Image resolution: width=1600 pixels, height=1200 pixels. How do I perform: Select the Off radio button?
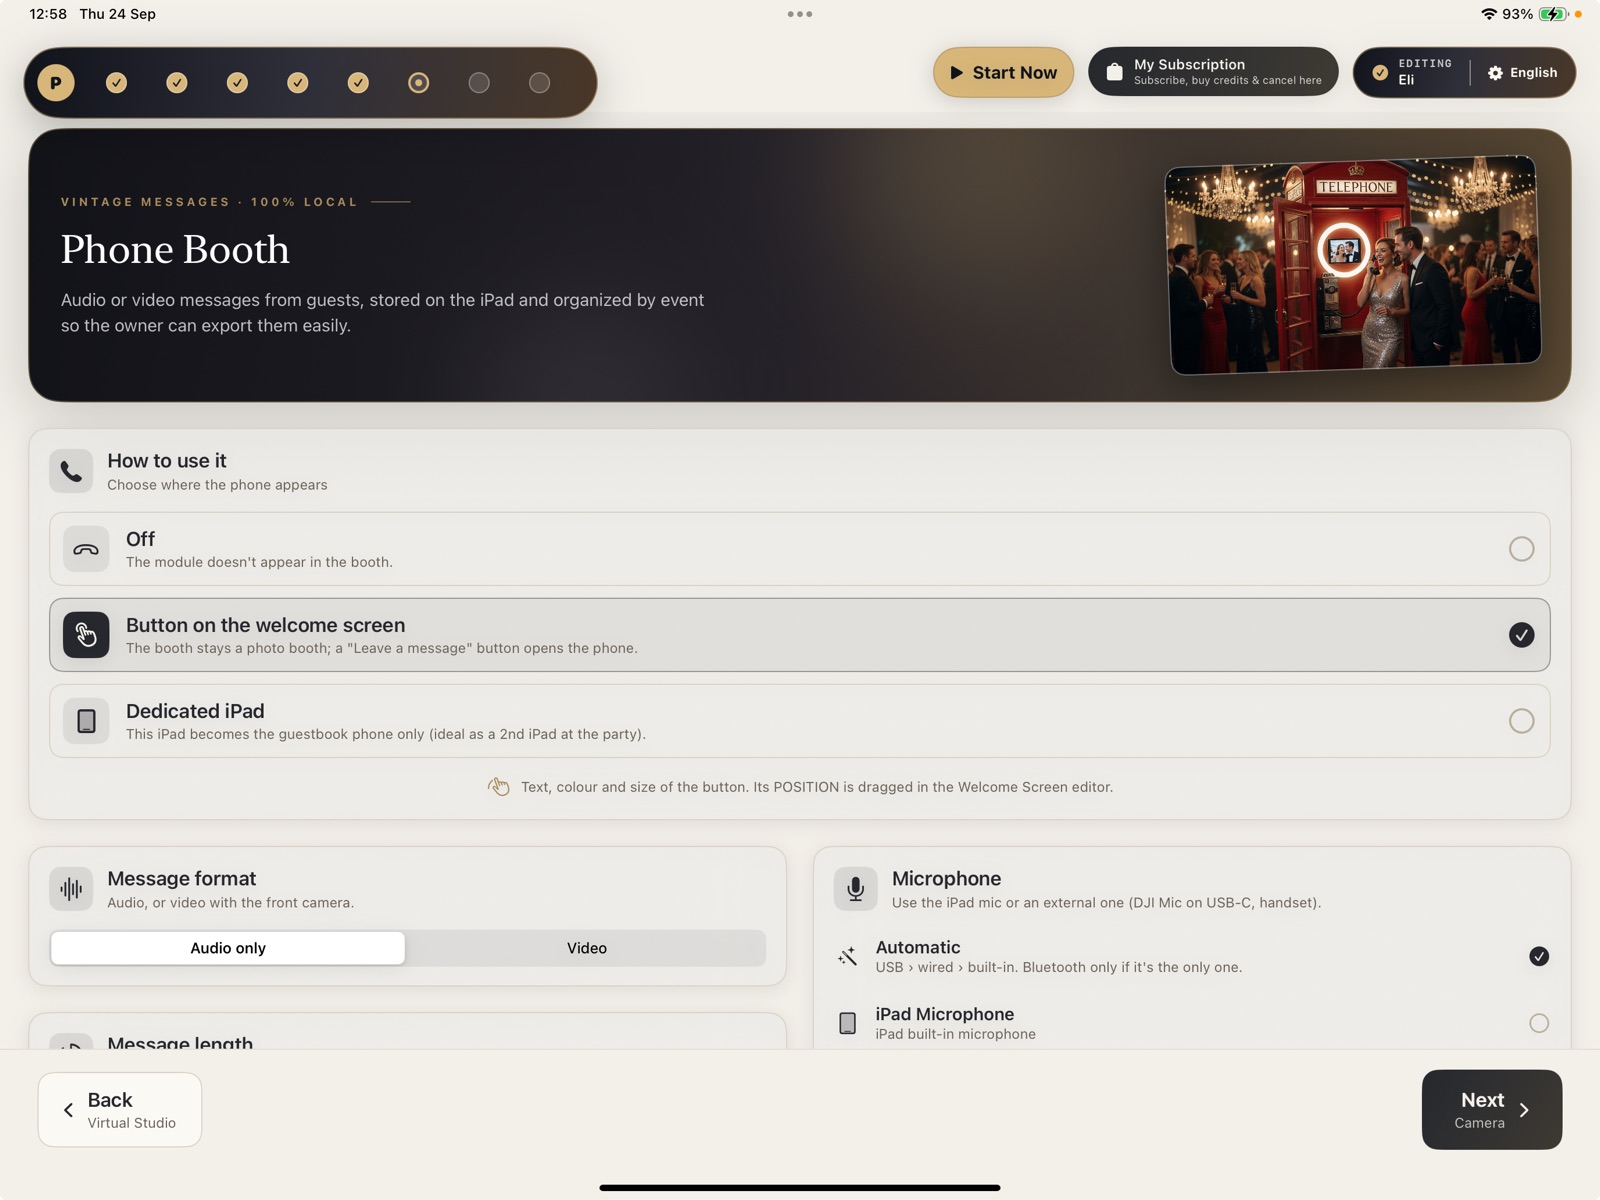[x=1521, y=549]
